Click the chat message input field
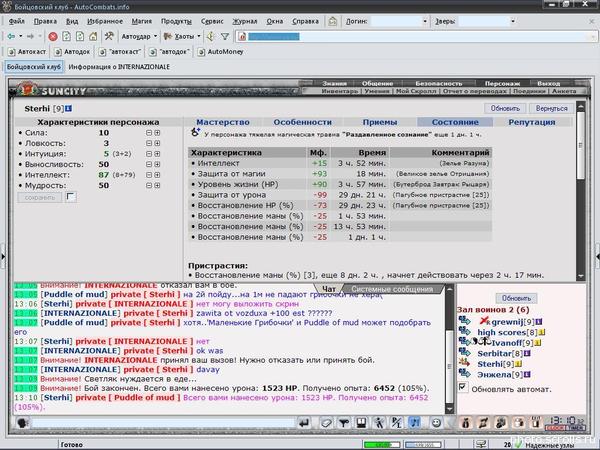 click(163, 423)
